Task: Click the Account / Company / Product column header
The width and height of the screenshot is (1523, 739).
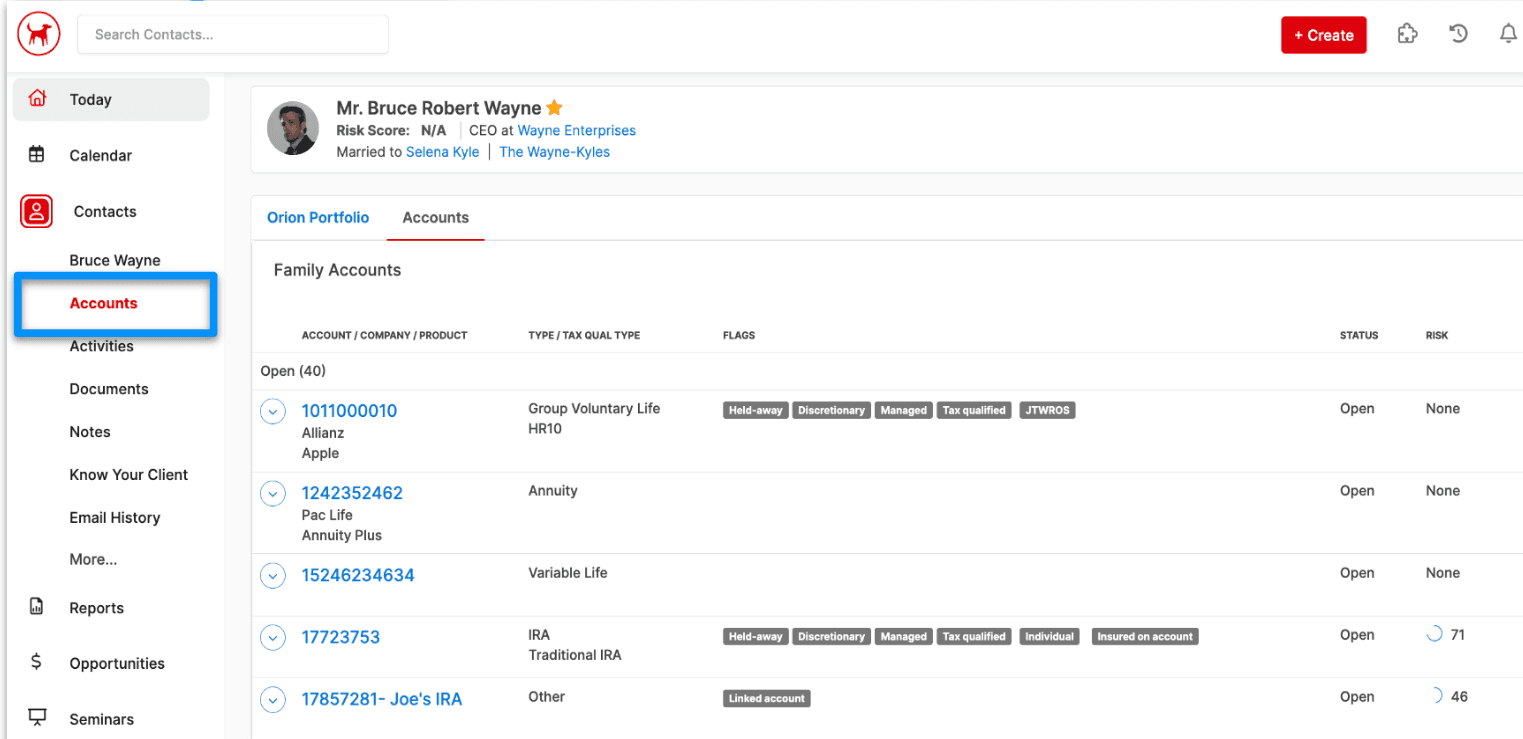Action: click(385, 335)
